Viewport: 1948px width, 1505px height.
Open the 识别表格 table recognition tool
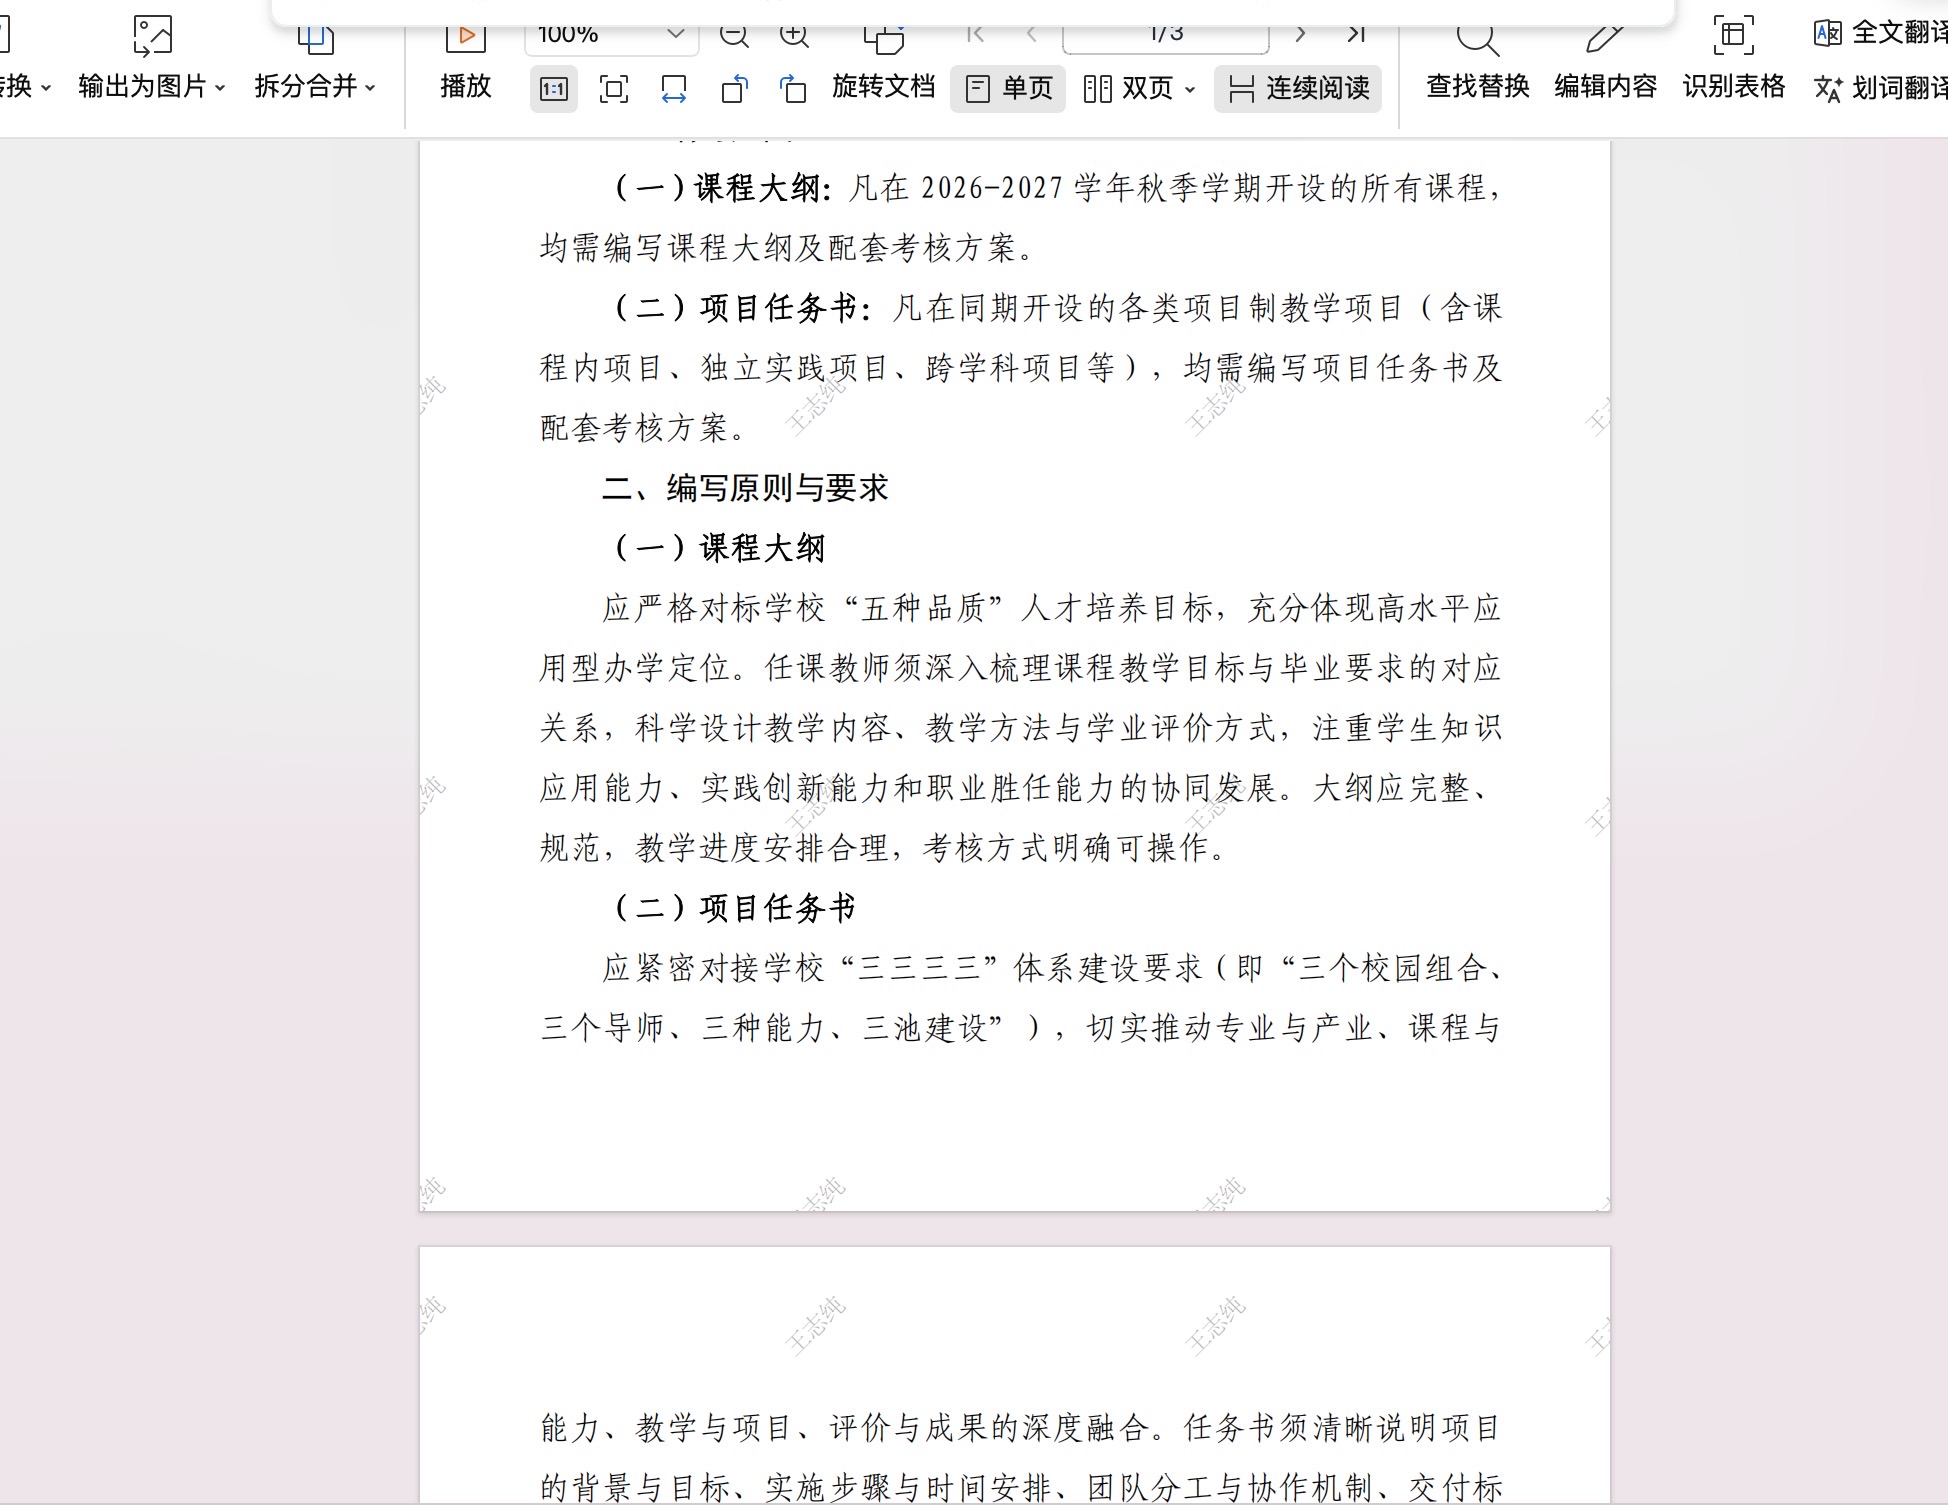click(x=1733, y=60)
